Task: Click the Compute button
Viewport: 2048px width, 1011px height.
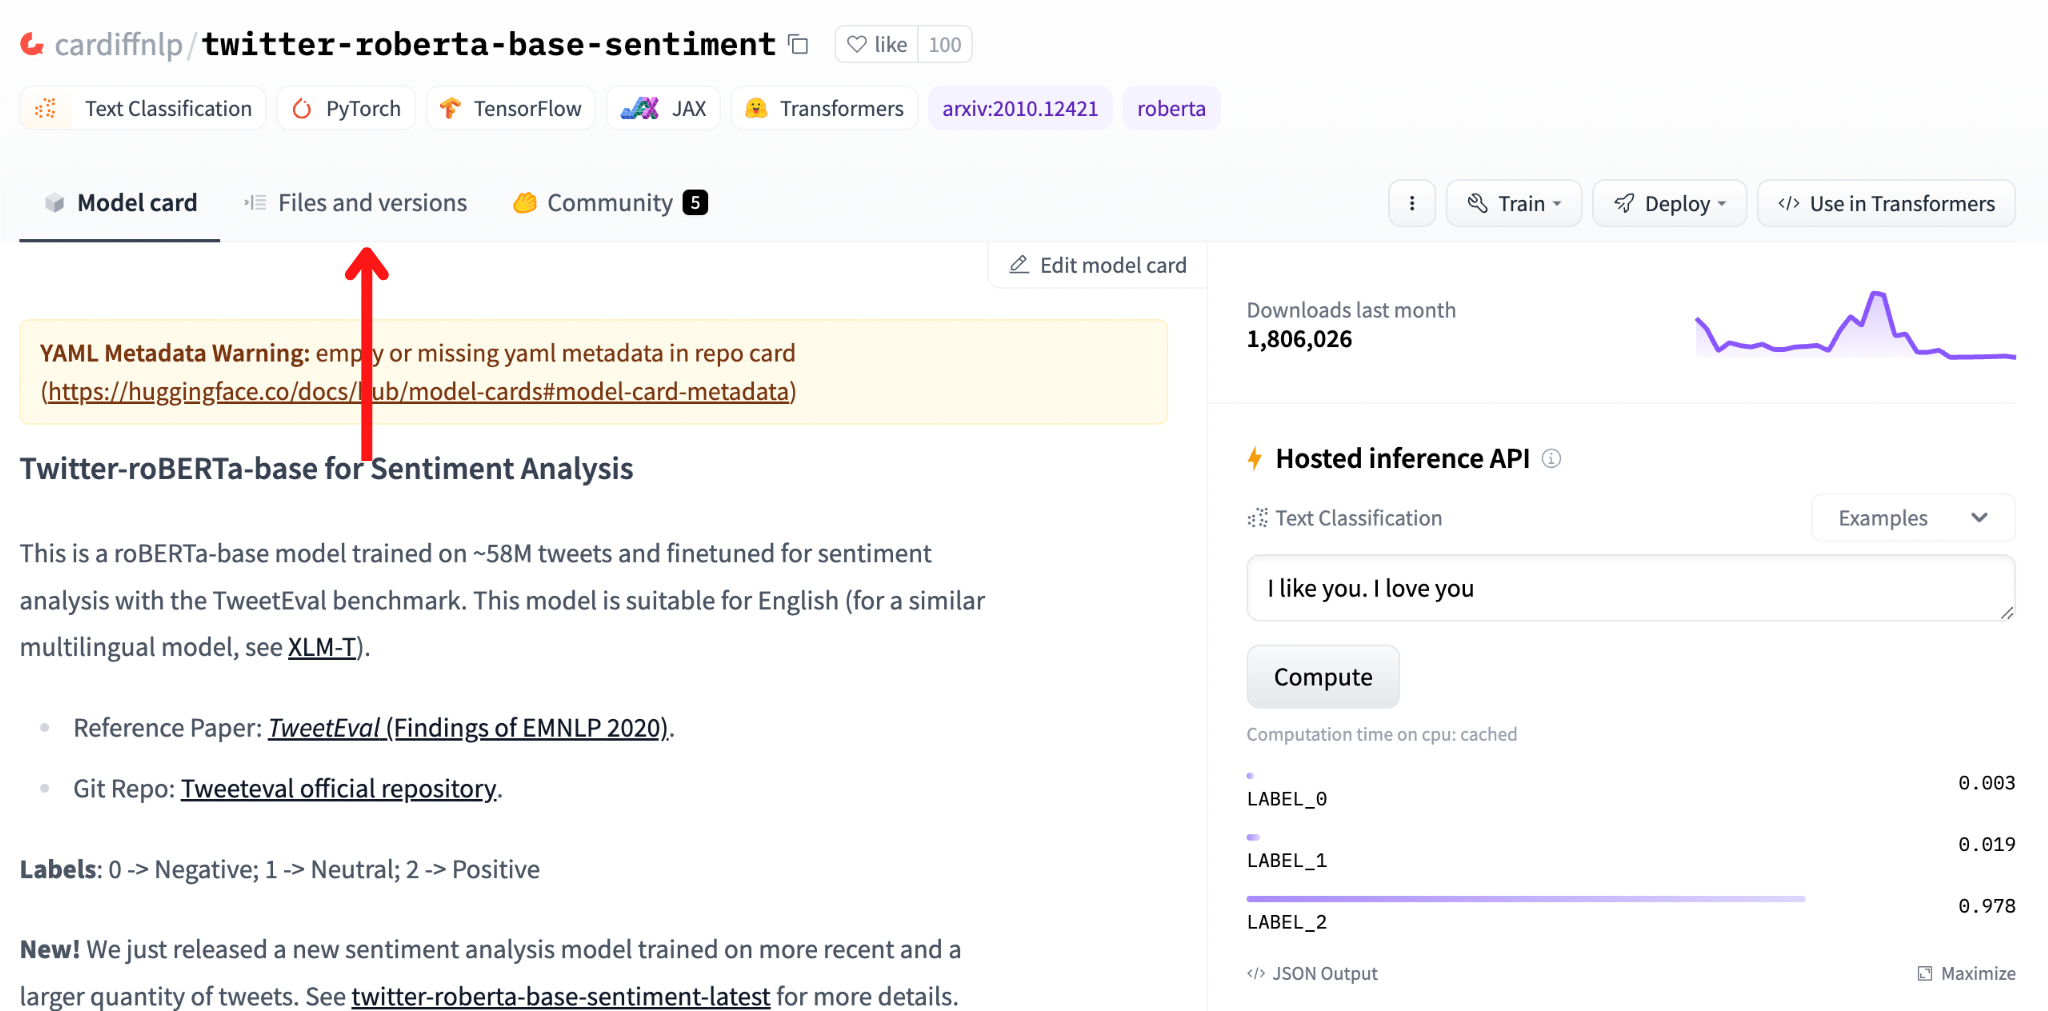Action: point(1323,677)
